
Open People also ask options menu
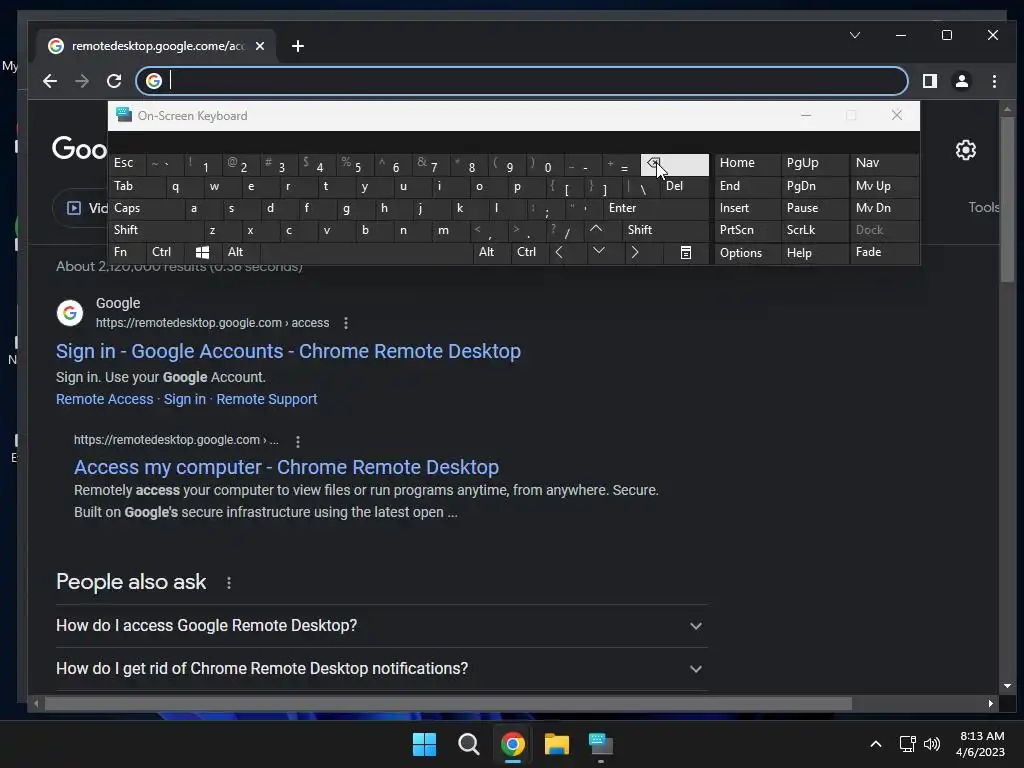[x=229, y=583]
